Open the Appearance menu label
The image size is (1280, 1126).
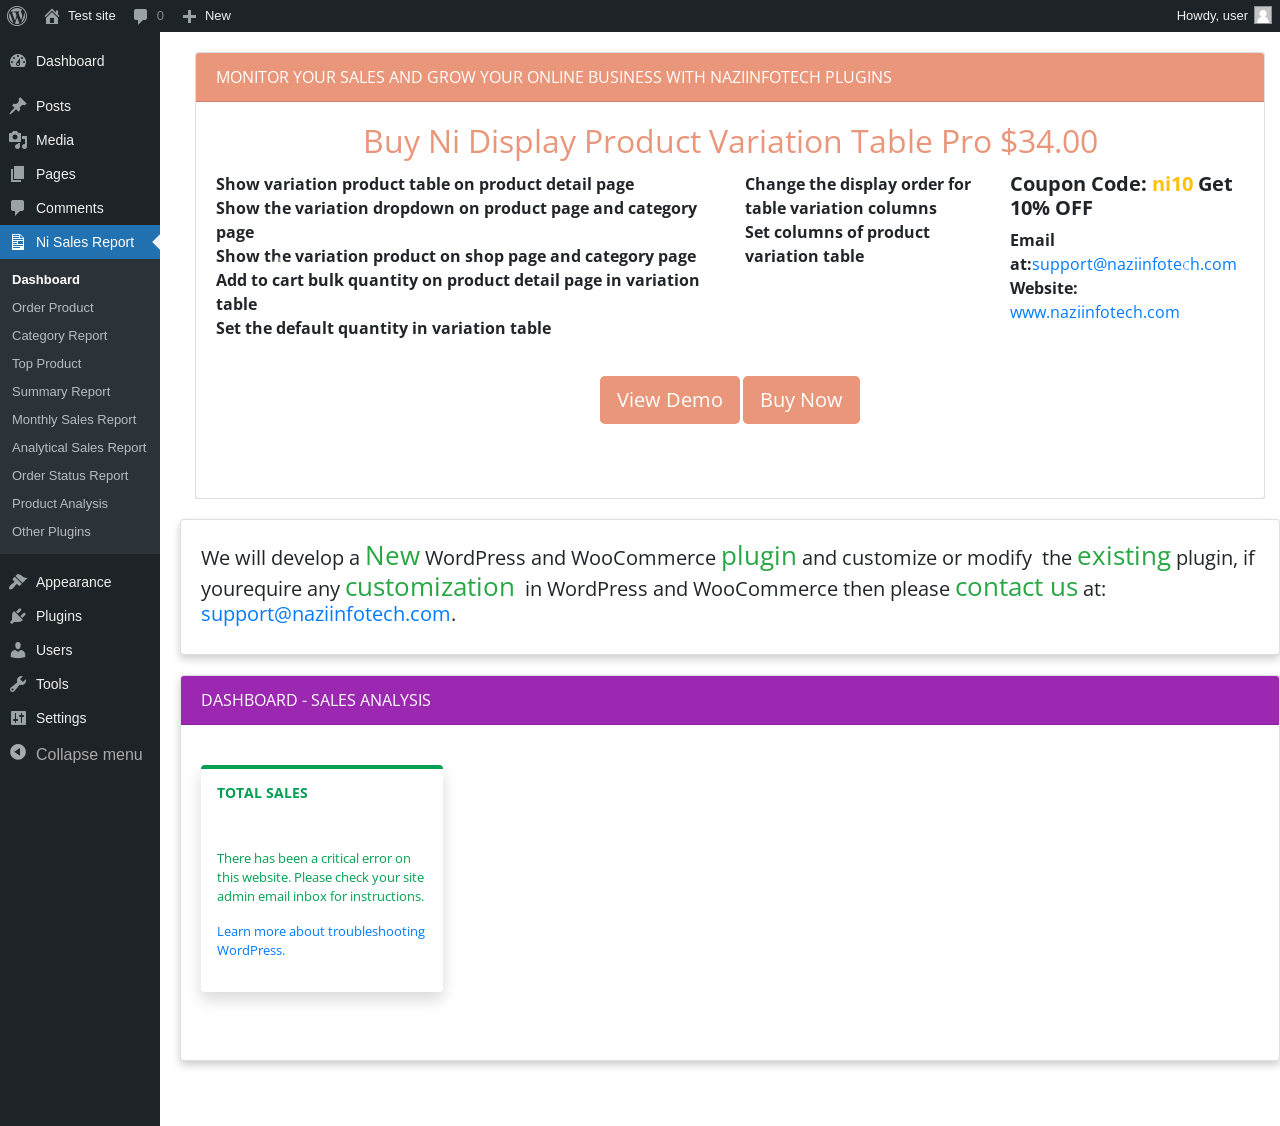(x=74, y=582)
